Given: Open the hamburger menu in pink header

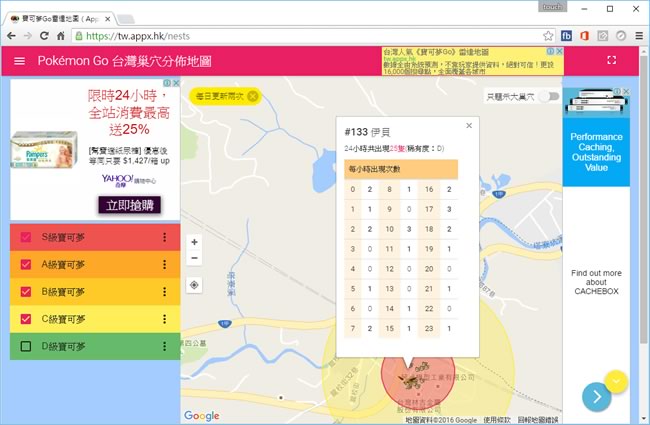Looking at the screenshot, I should (x=19, y=61).
